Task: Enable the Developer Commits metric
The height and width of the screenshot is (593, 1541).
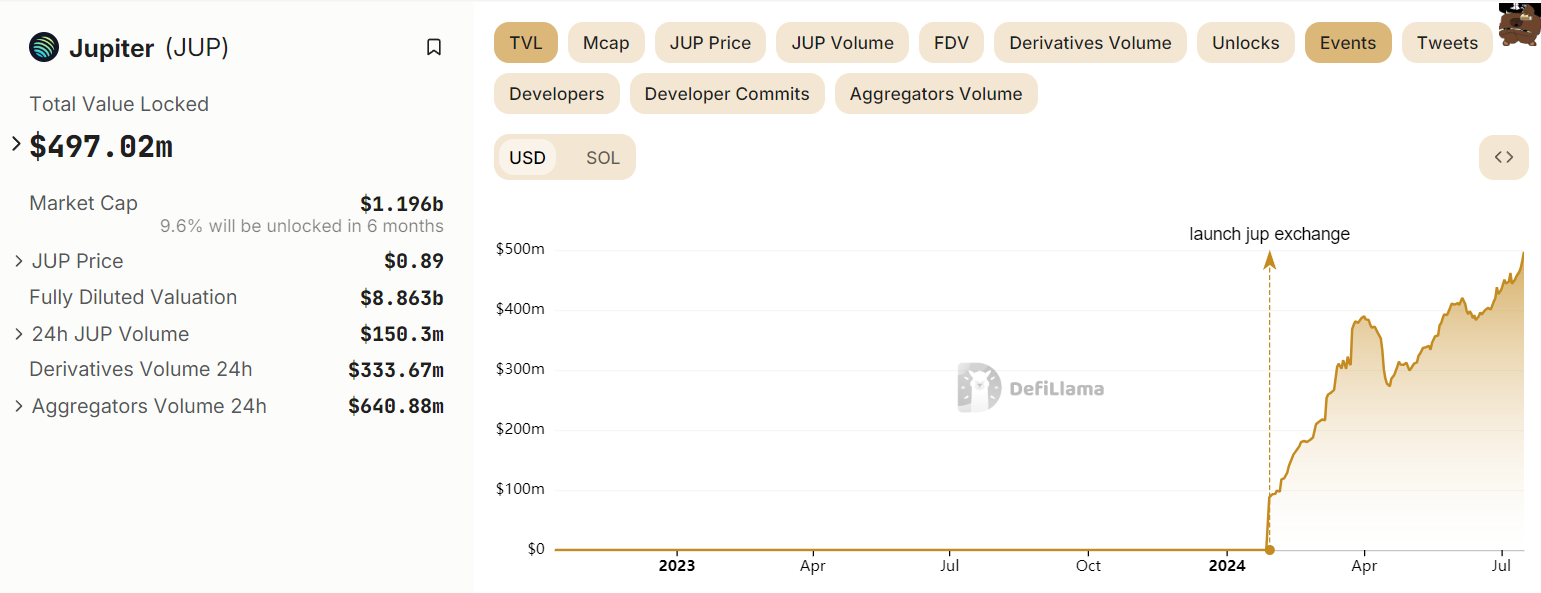Action: (x=727, y=94)
